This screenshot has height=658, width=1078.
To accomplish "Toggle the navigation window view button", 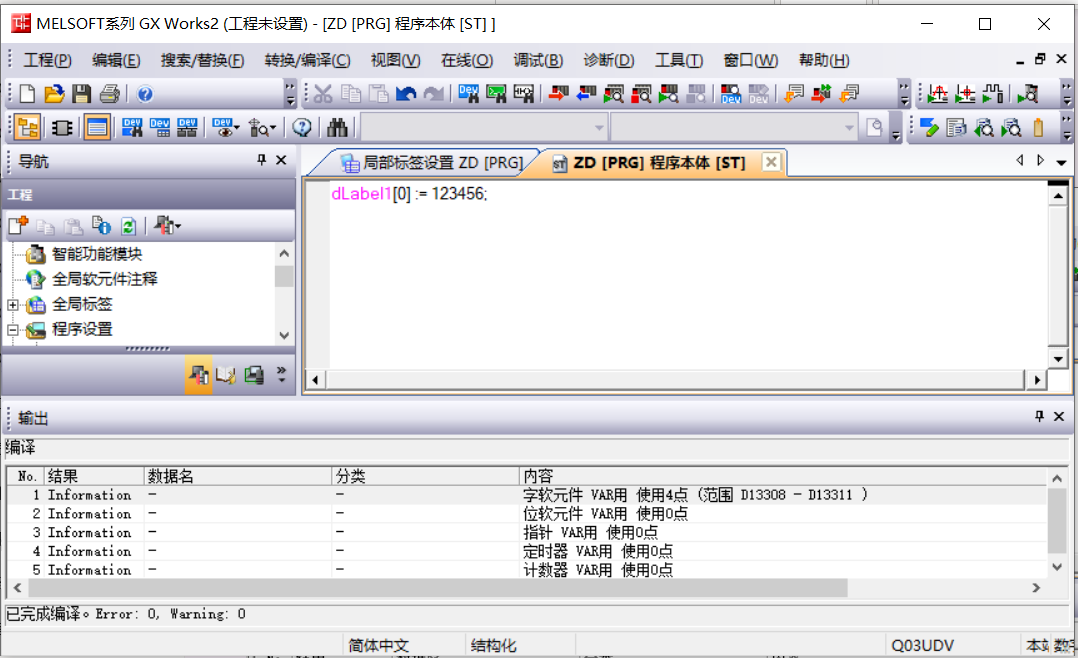I will (28, 127).
